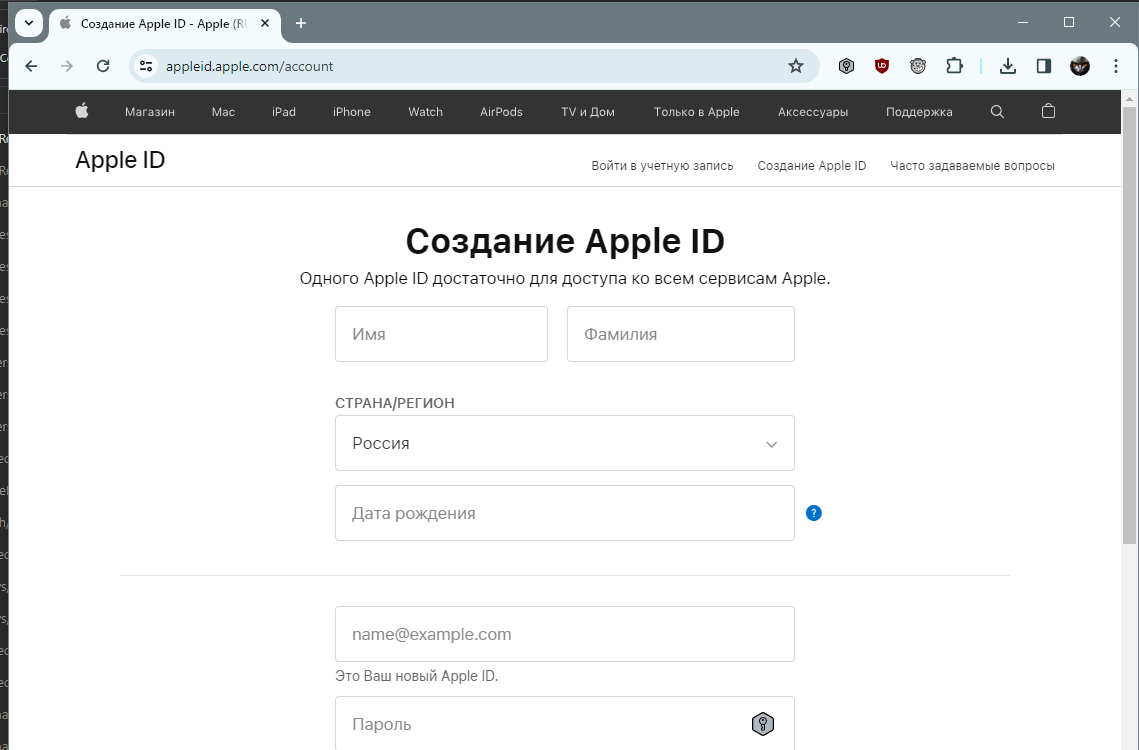Image resolution: width=1139 pixels, height=750 pixels.
Task: Open the iPhone menu item
Action: pyautogui.click(x=352, y=112)
